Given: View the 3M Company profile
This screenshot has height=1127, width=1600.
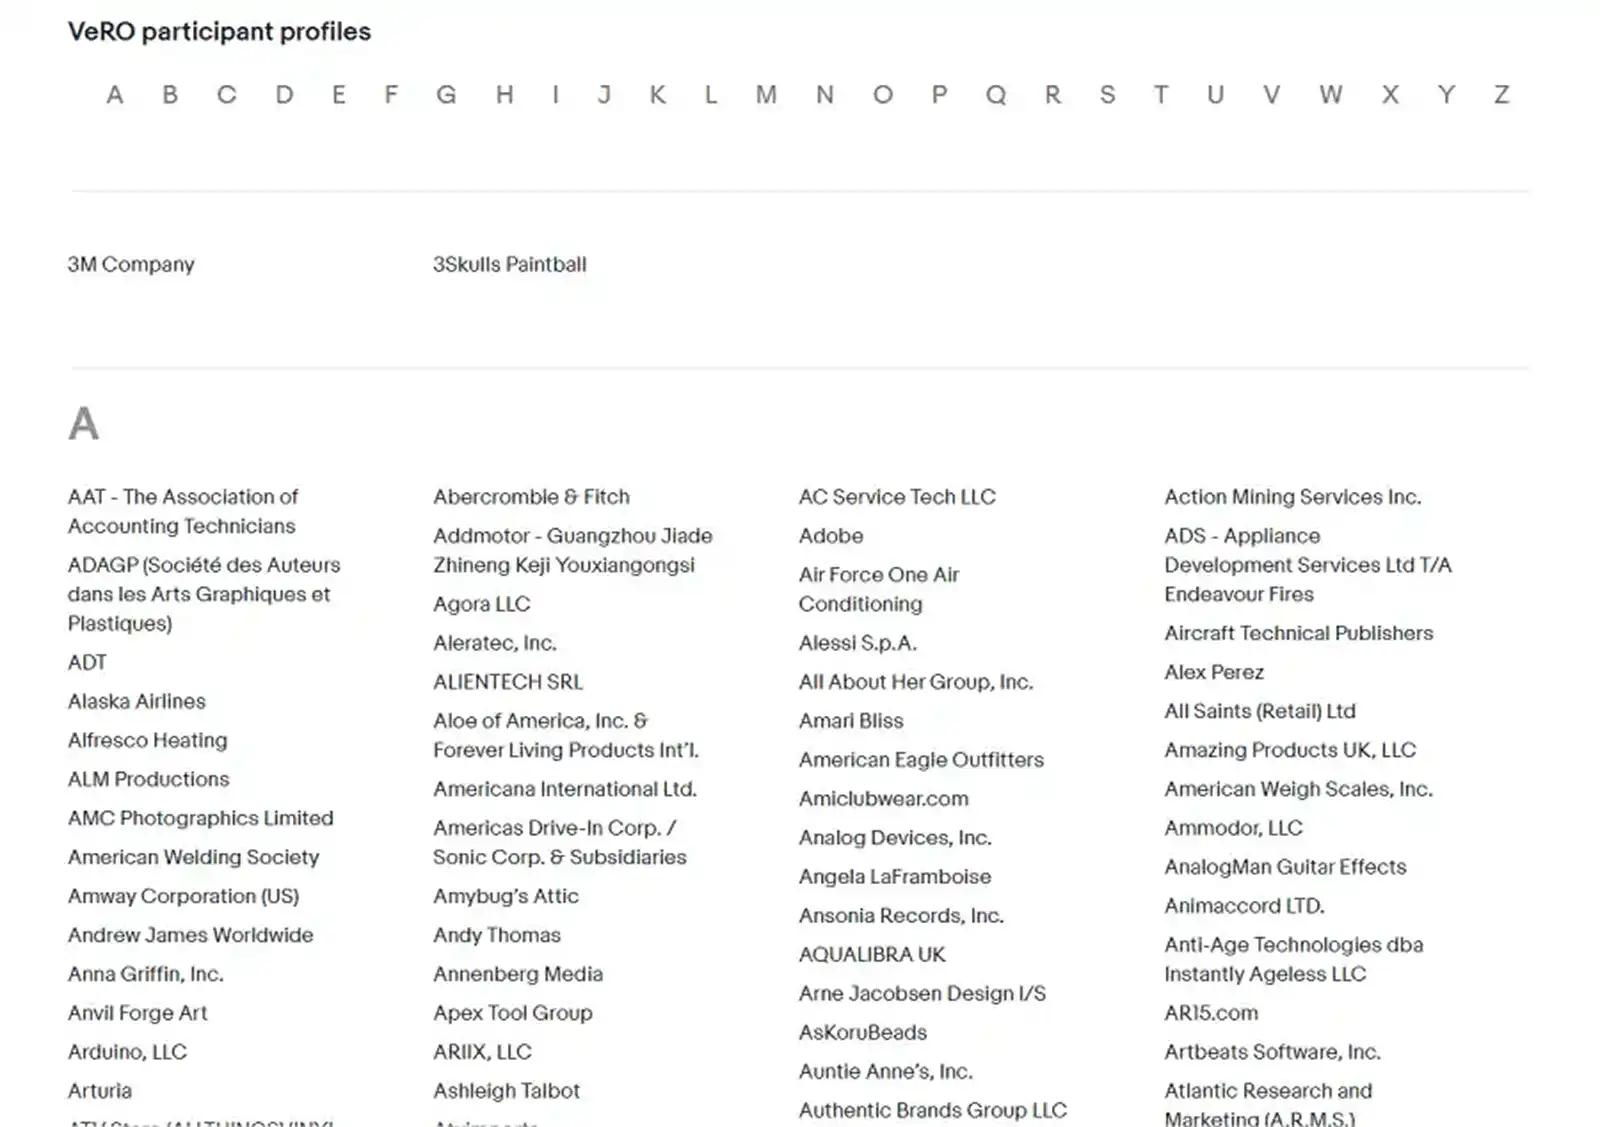Looking at the screenshot, I should pos(130,264).
